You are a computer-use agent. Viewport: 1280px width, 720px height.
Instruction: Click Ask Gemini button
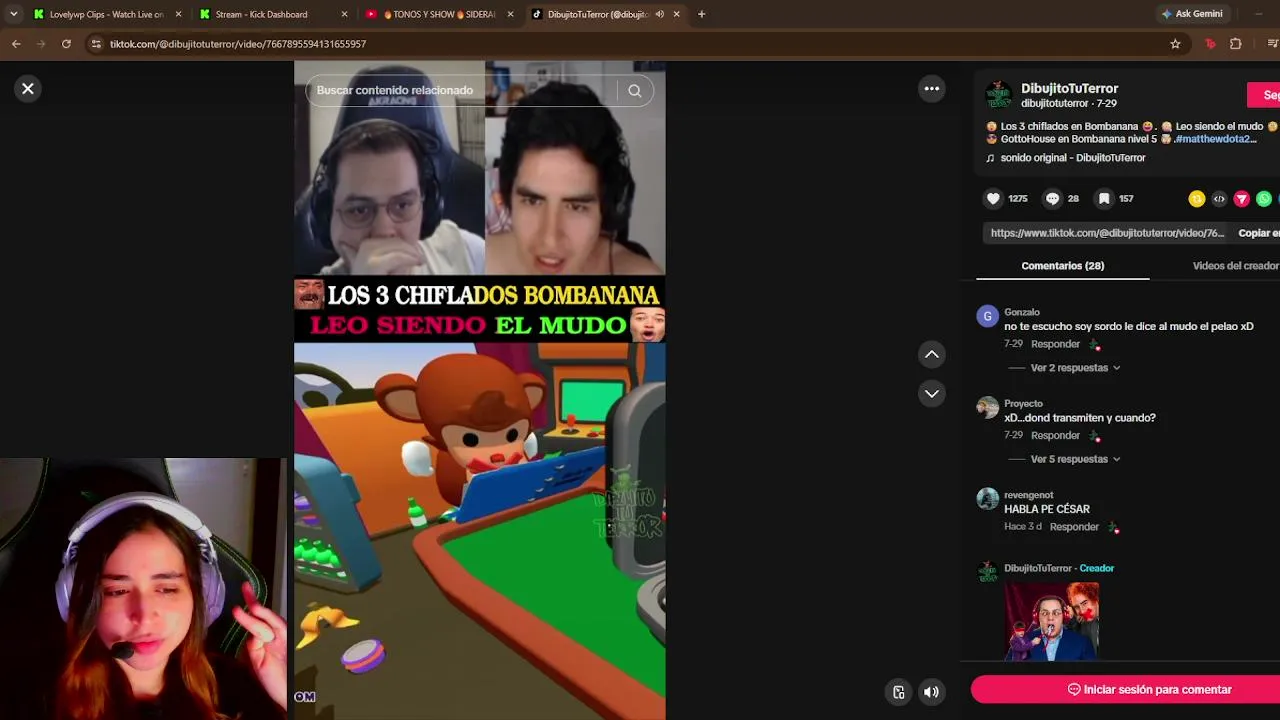click(1192, 14)
